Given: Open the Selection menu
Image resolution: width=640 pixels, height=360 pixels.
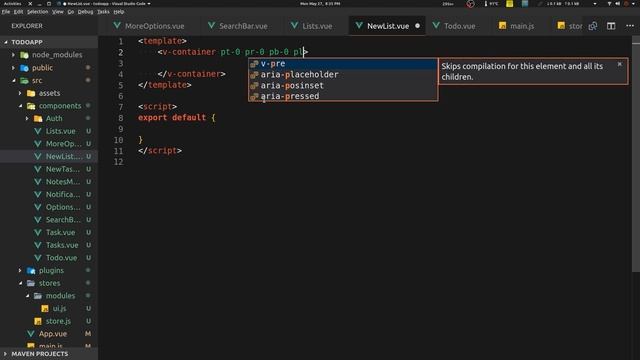Looking at the screenshot, I should point(38,12).
